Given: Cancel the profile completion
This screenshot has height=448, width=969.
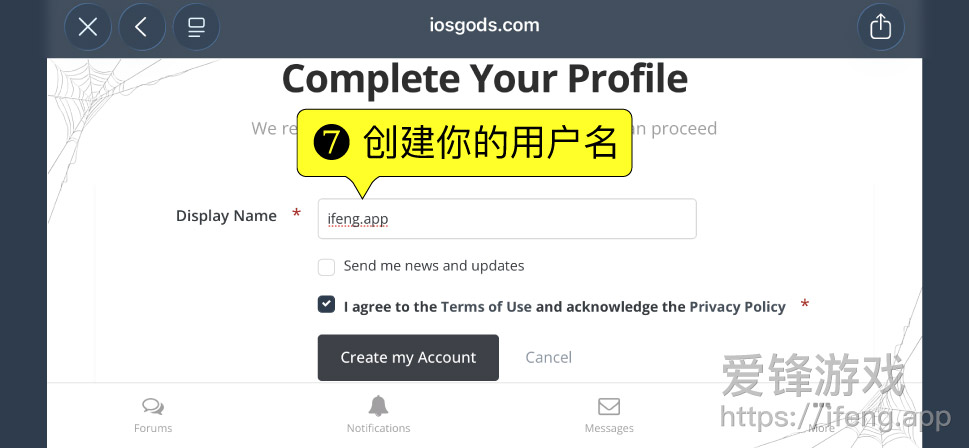Looking at the screenshot, I should pyautogui.click(x=548, y=357).
